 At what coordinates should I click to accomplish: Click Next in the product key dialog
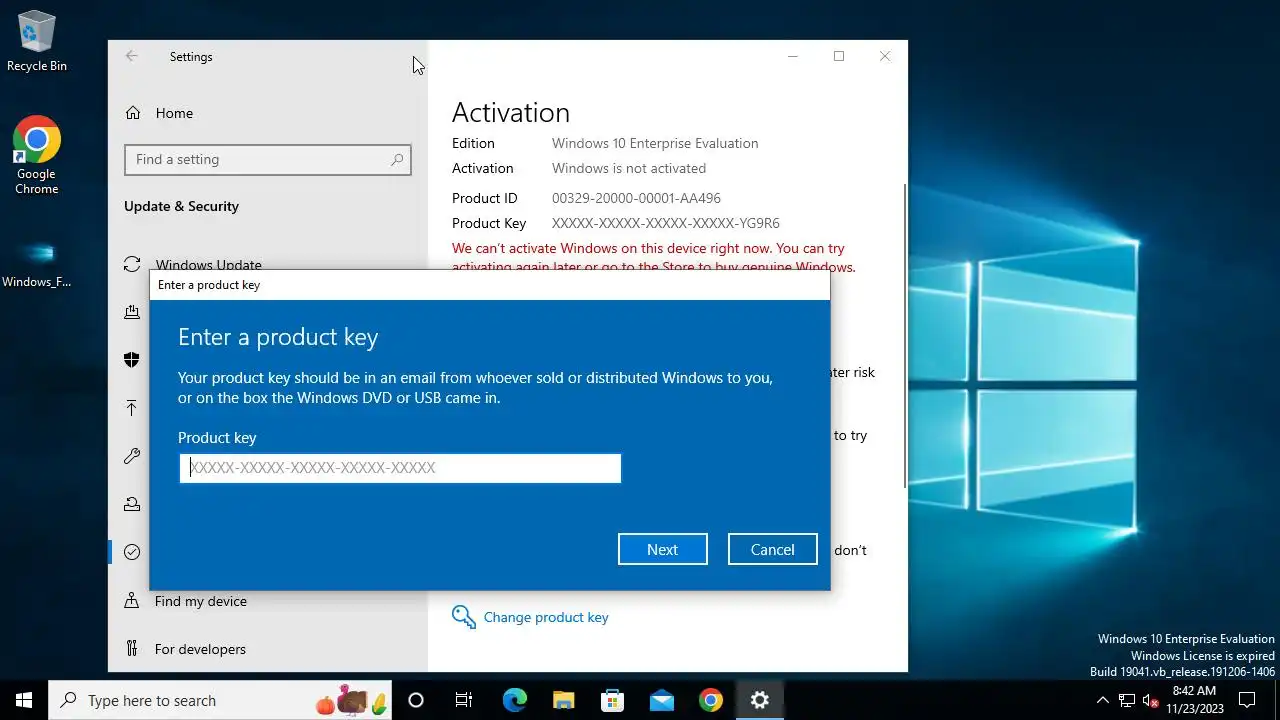pos(663,549)
